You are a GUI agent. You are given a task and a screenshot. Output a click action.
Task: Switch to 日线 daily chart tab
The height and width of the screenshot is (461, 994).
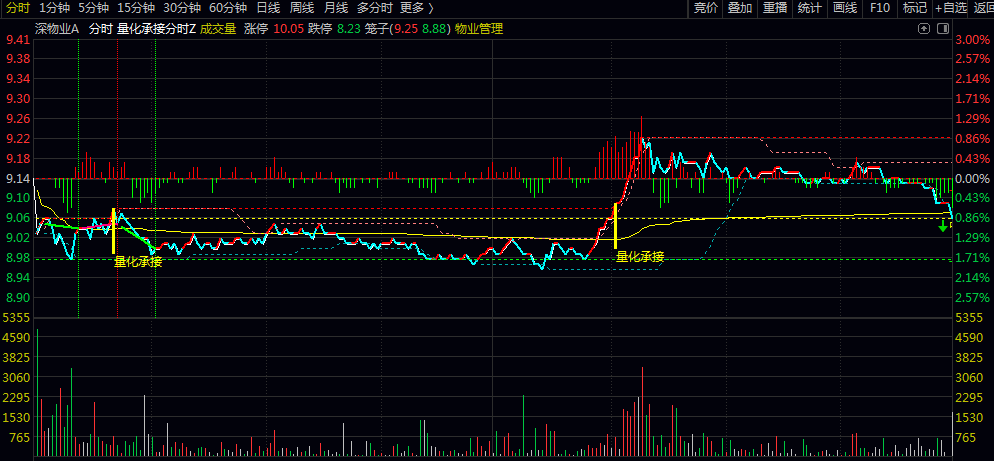pyautogui.click(x=268, y=8)
